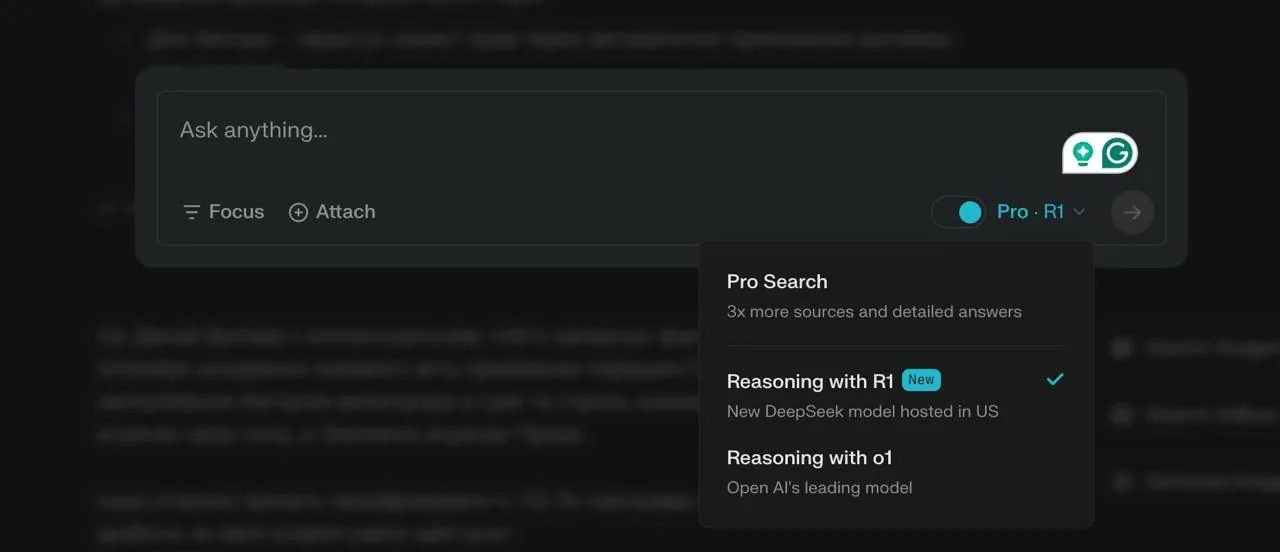Select Pro Search from the menu

click(896, 296)
